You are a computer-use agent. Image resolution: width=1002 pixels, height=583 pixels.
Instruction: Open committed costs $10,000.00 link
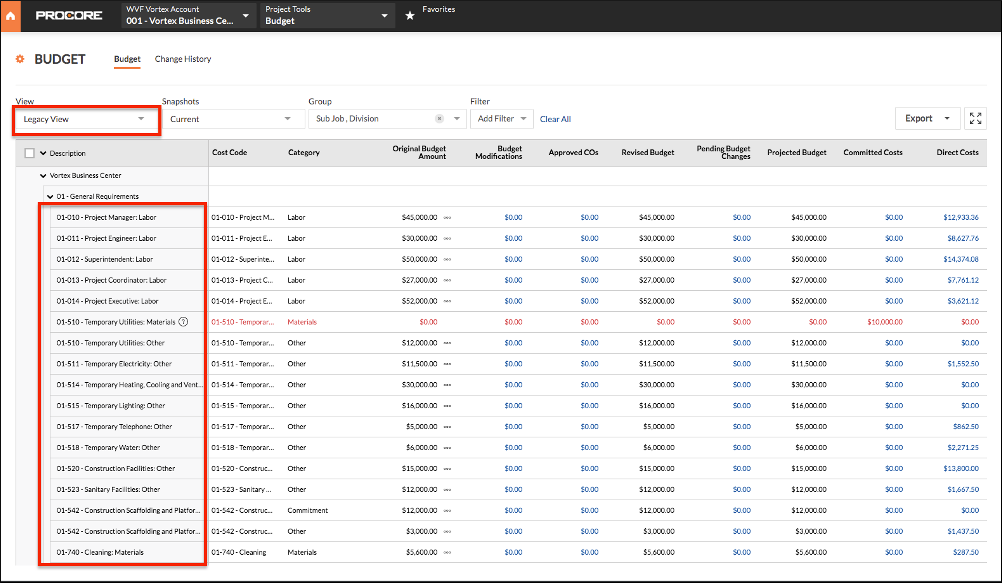point(884,322)
